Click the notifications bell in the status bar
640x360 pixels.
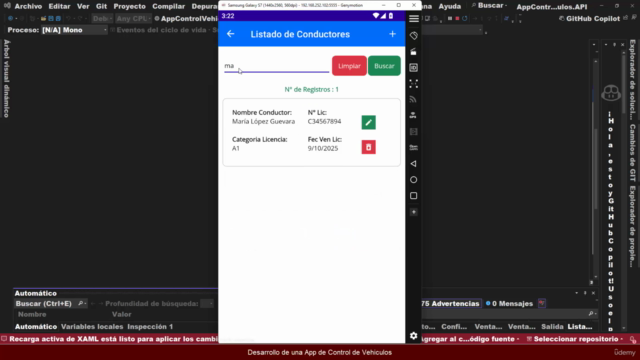pos(633,339)
